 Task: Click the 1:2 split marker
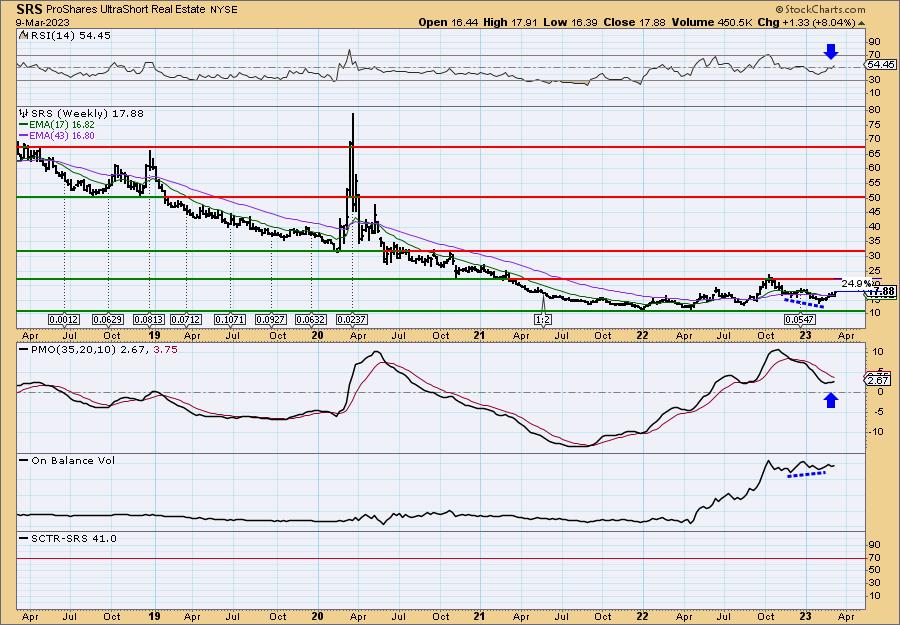click(542, 320)
